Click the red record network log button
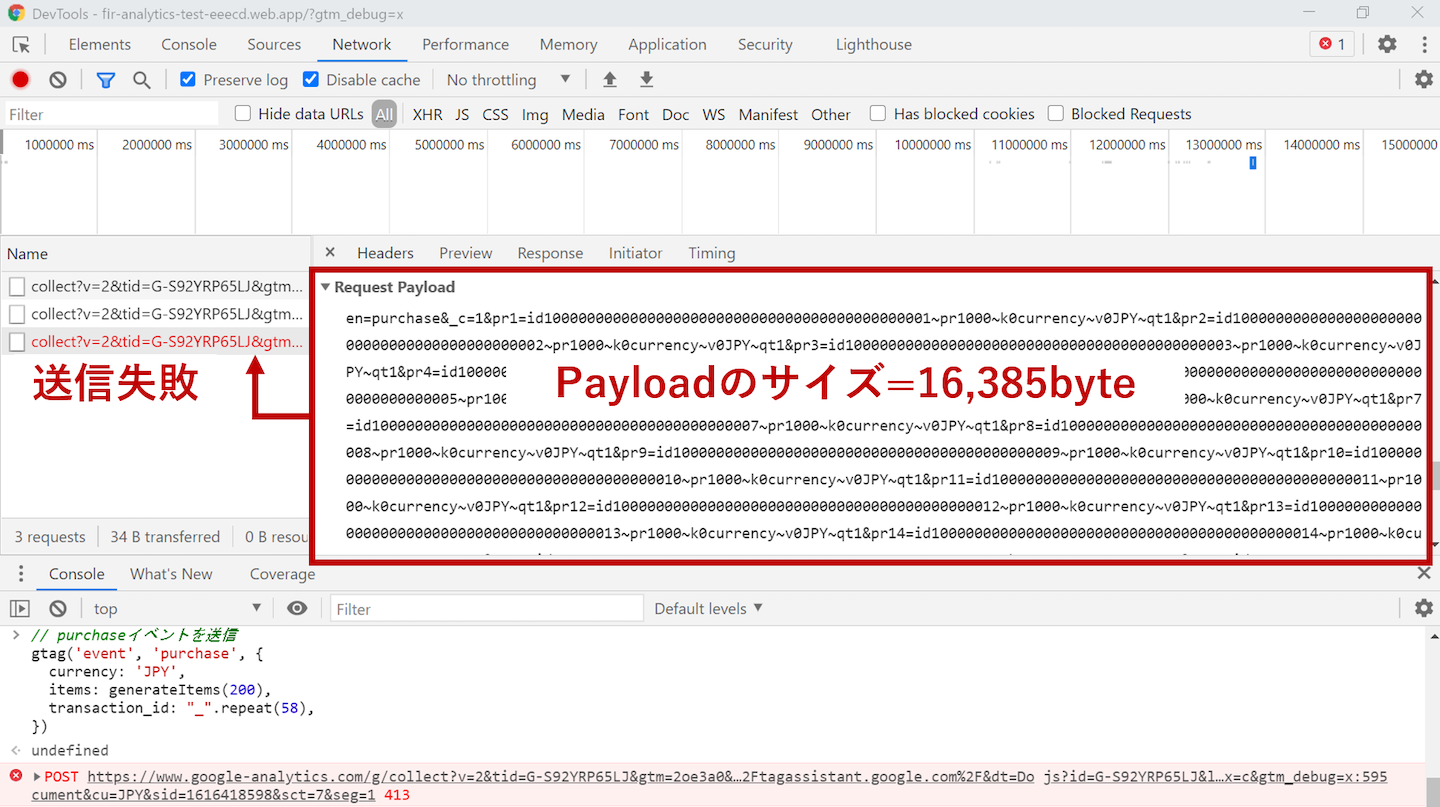 pyautogui.click(x=20, y=80)
